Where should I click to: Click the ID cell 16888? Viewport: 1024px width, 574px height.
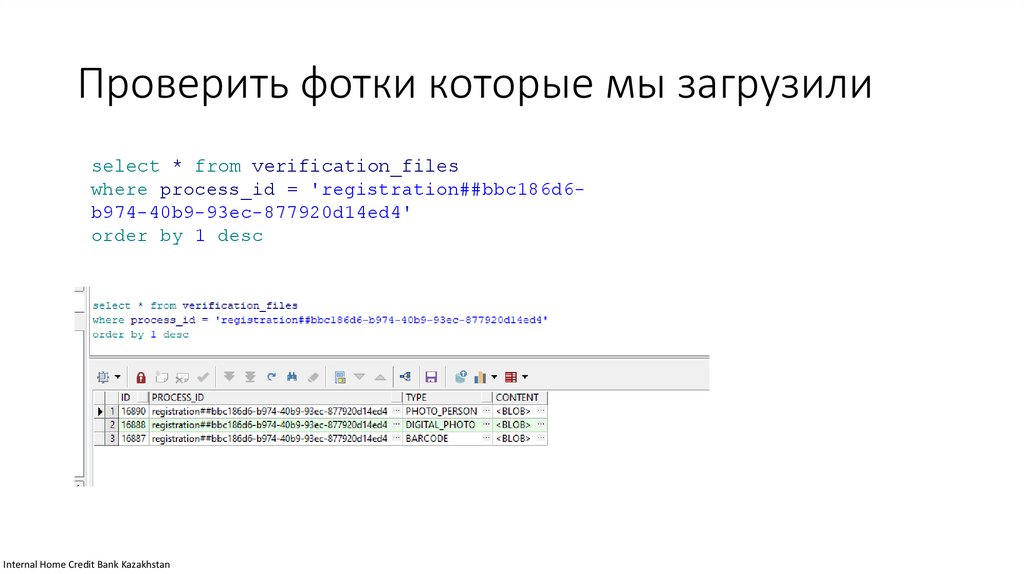(x=133, y=425)
